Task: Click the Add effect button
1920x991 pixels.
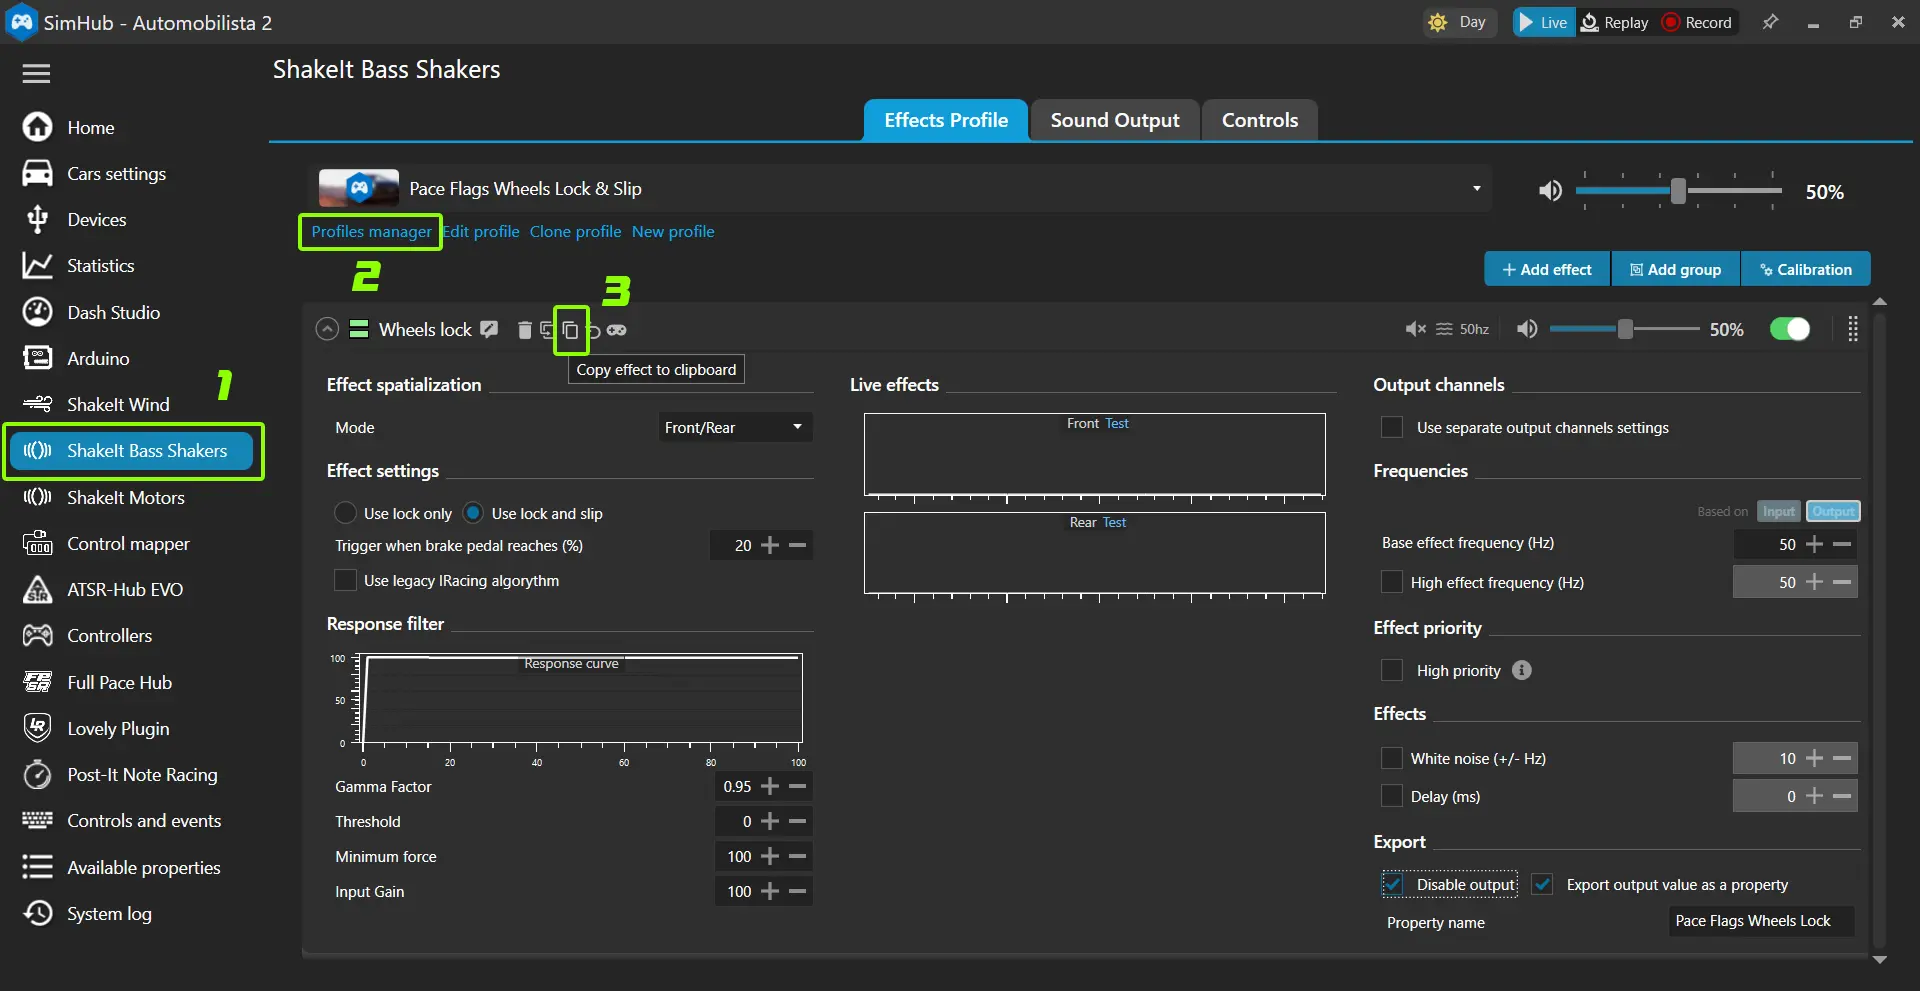Action: pos(1546,269)
